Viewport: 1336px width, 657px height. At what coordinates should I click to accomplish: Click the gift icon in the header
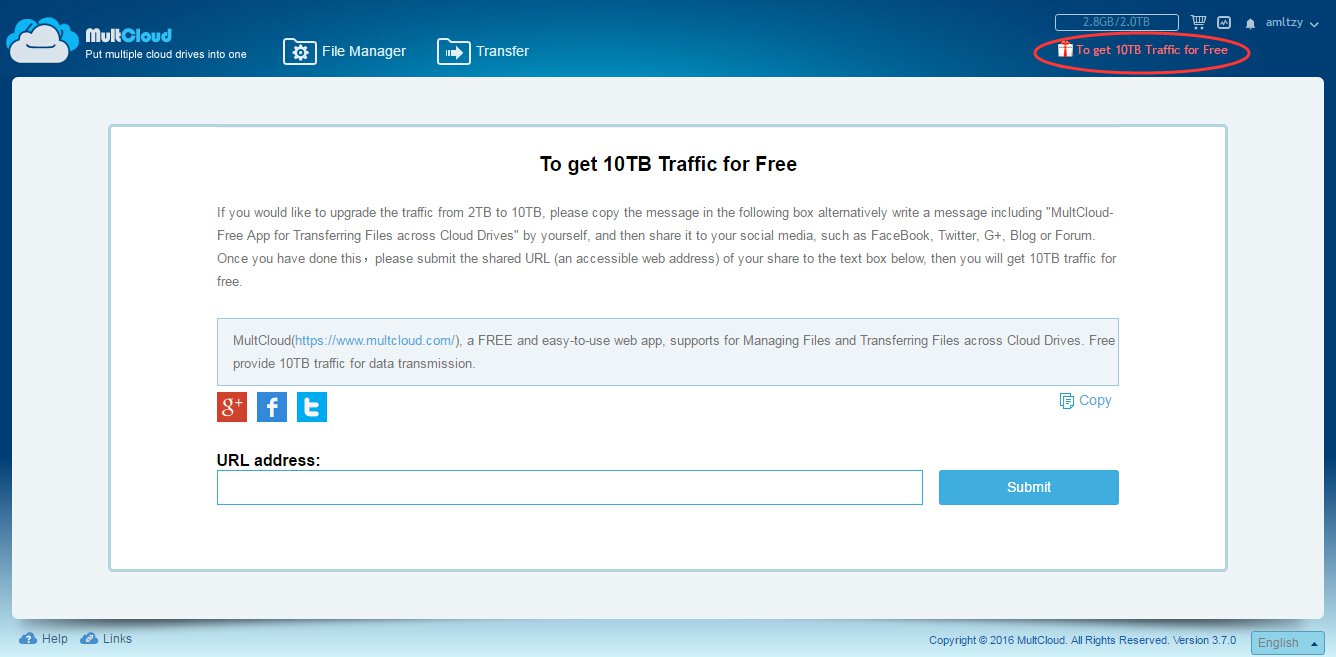(x=1066, y=49)
